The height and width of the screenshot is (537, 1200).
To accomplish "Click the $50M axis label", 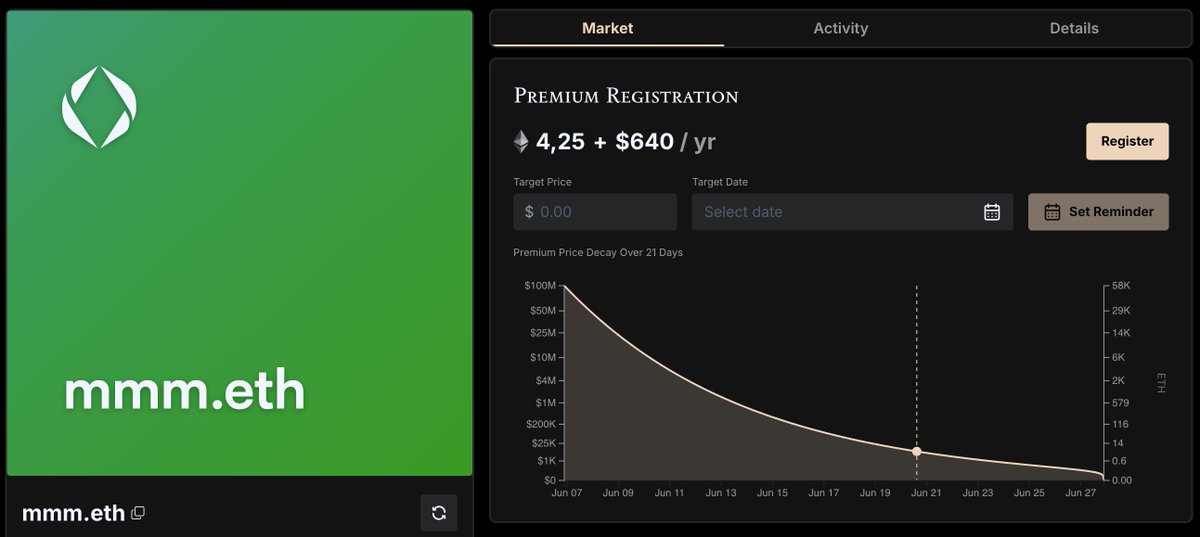I will pyautogui.click(x=542, y=310).
